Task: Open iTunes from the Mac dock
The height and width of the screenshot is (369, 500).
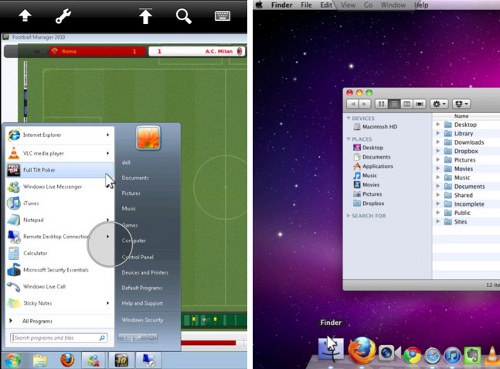Action: click(x=452, y=356)
